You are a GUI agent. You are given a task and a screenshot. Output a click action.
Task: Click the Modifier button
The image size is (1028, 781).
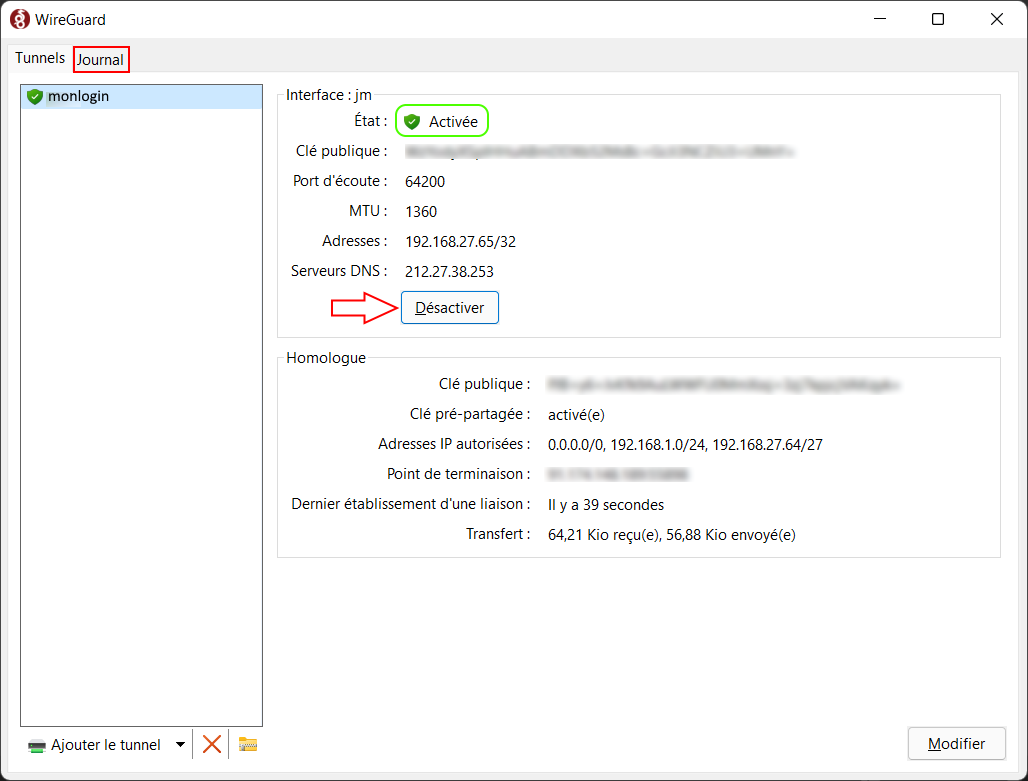[x=956, y=743]
